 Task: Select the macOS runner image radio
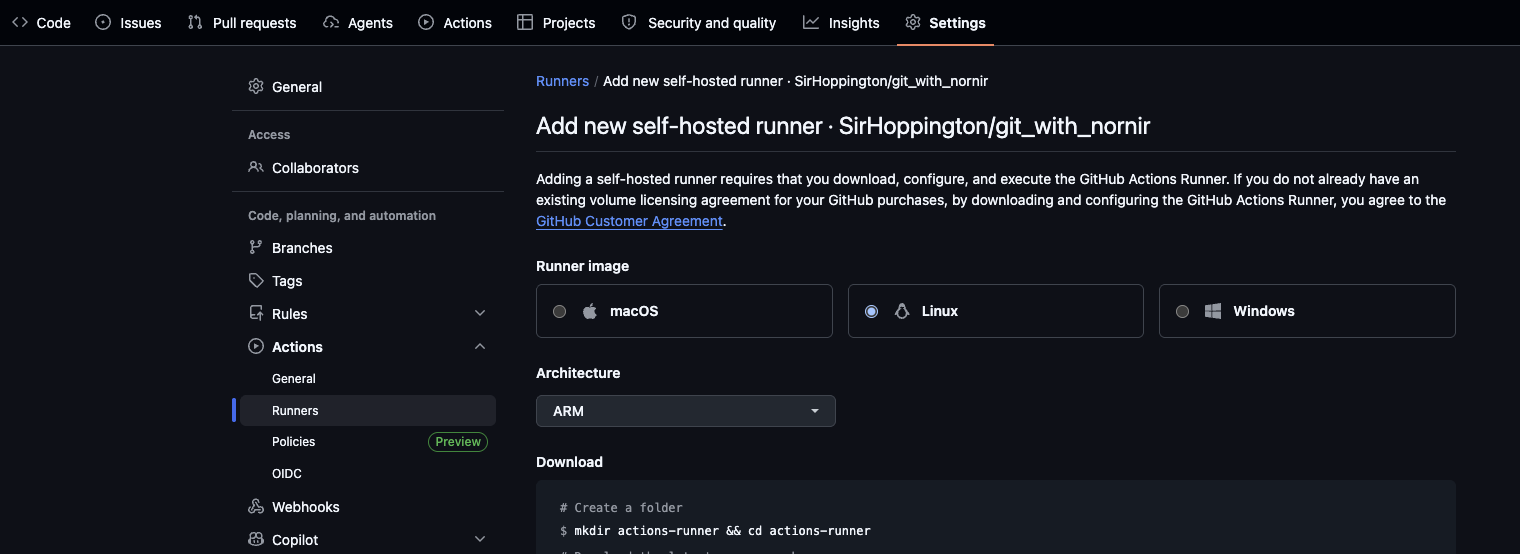coord(560,311)
